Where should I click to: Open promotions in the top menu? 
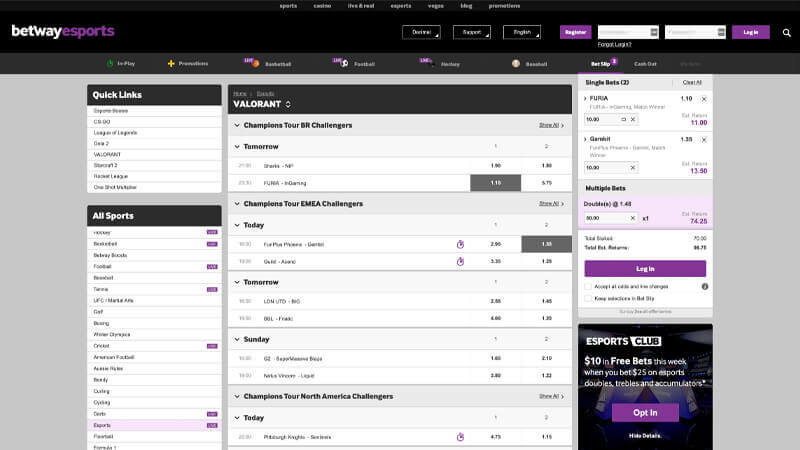[504, 6]
